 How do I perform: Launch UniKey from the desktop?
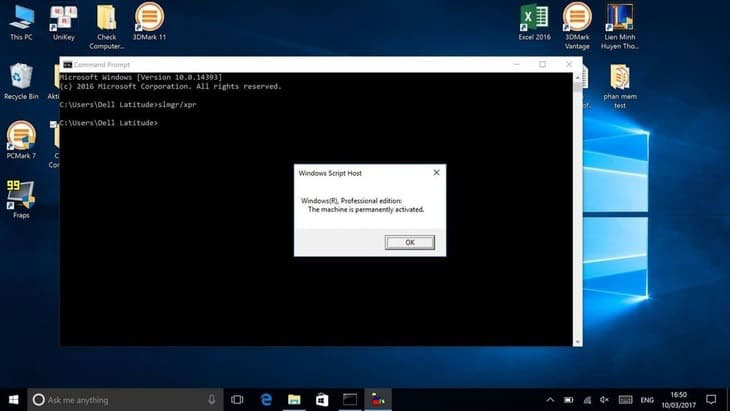click(64, 22)
